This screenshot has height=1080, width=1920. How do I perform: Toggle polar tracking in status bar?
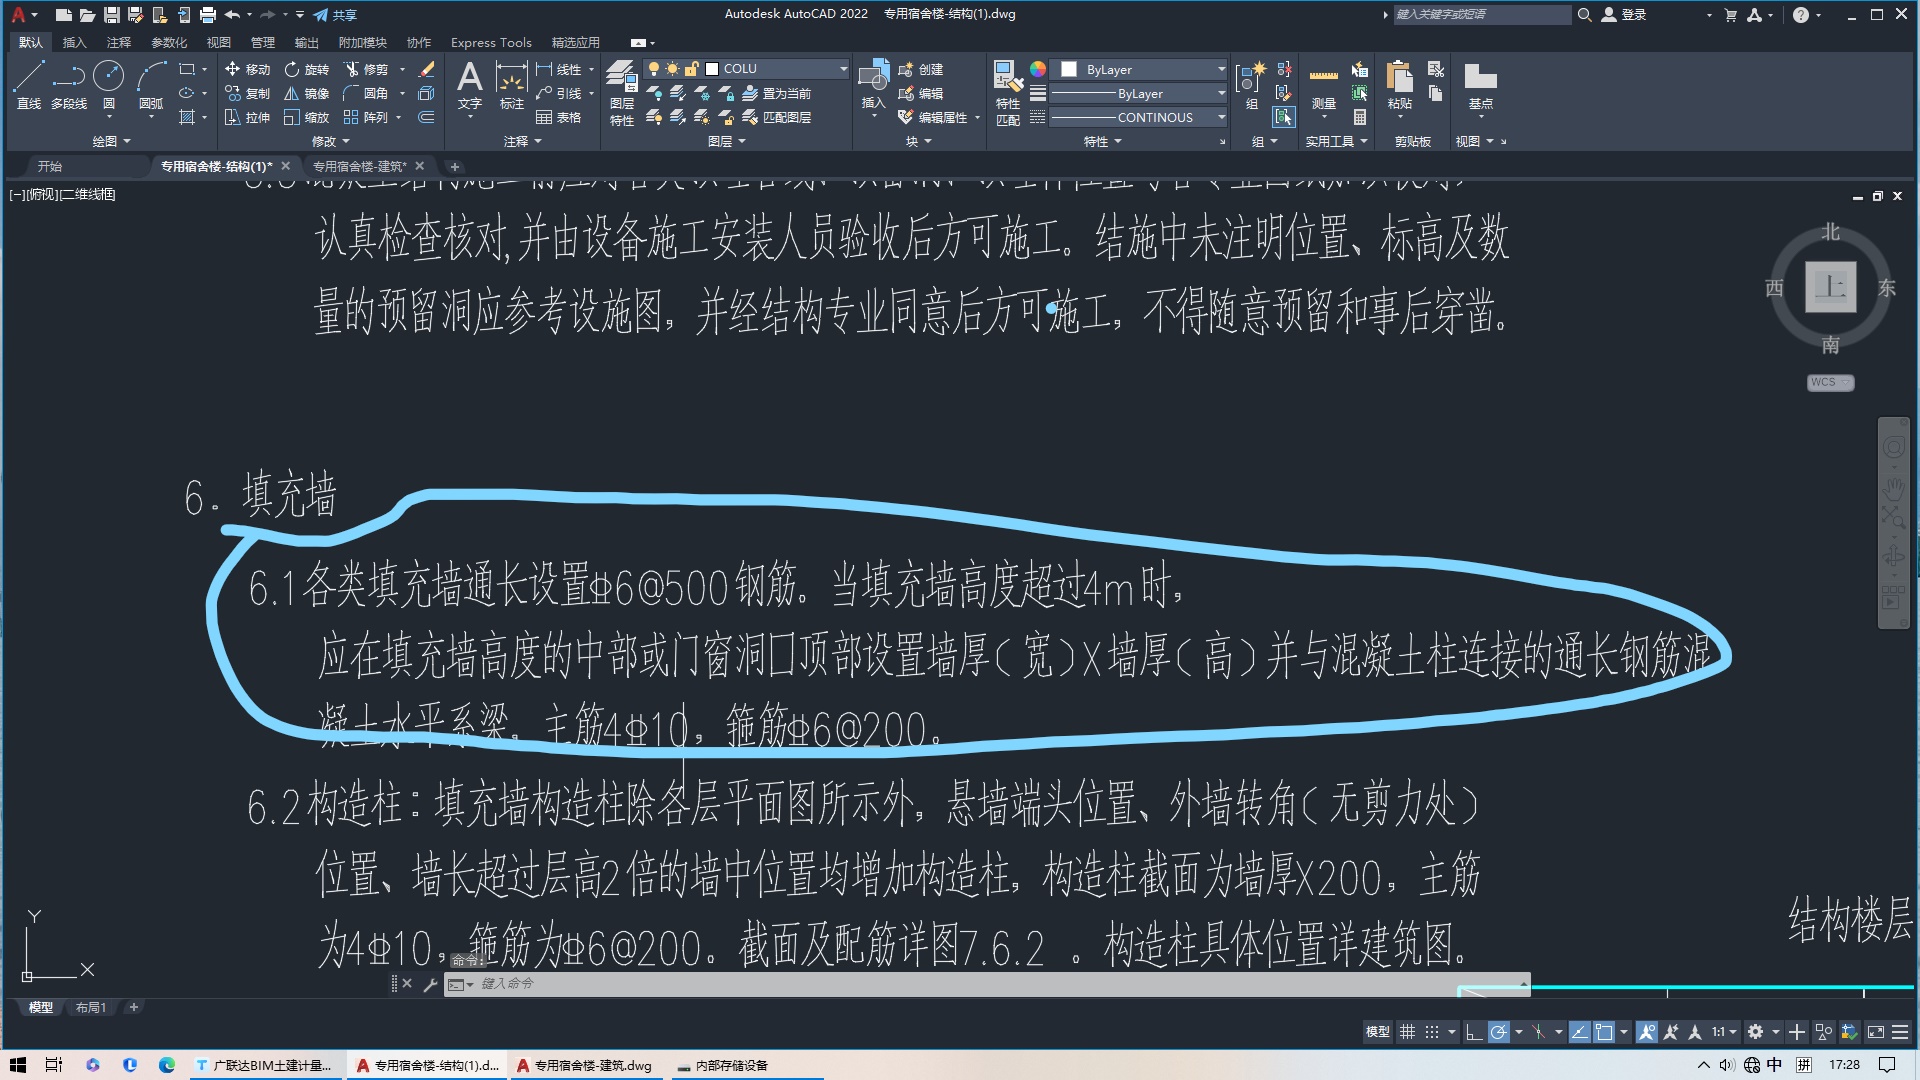click(x=1498, y=1032)
